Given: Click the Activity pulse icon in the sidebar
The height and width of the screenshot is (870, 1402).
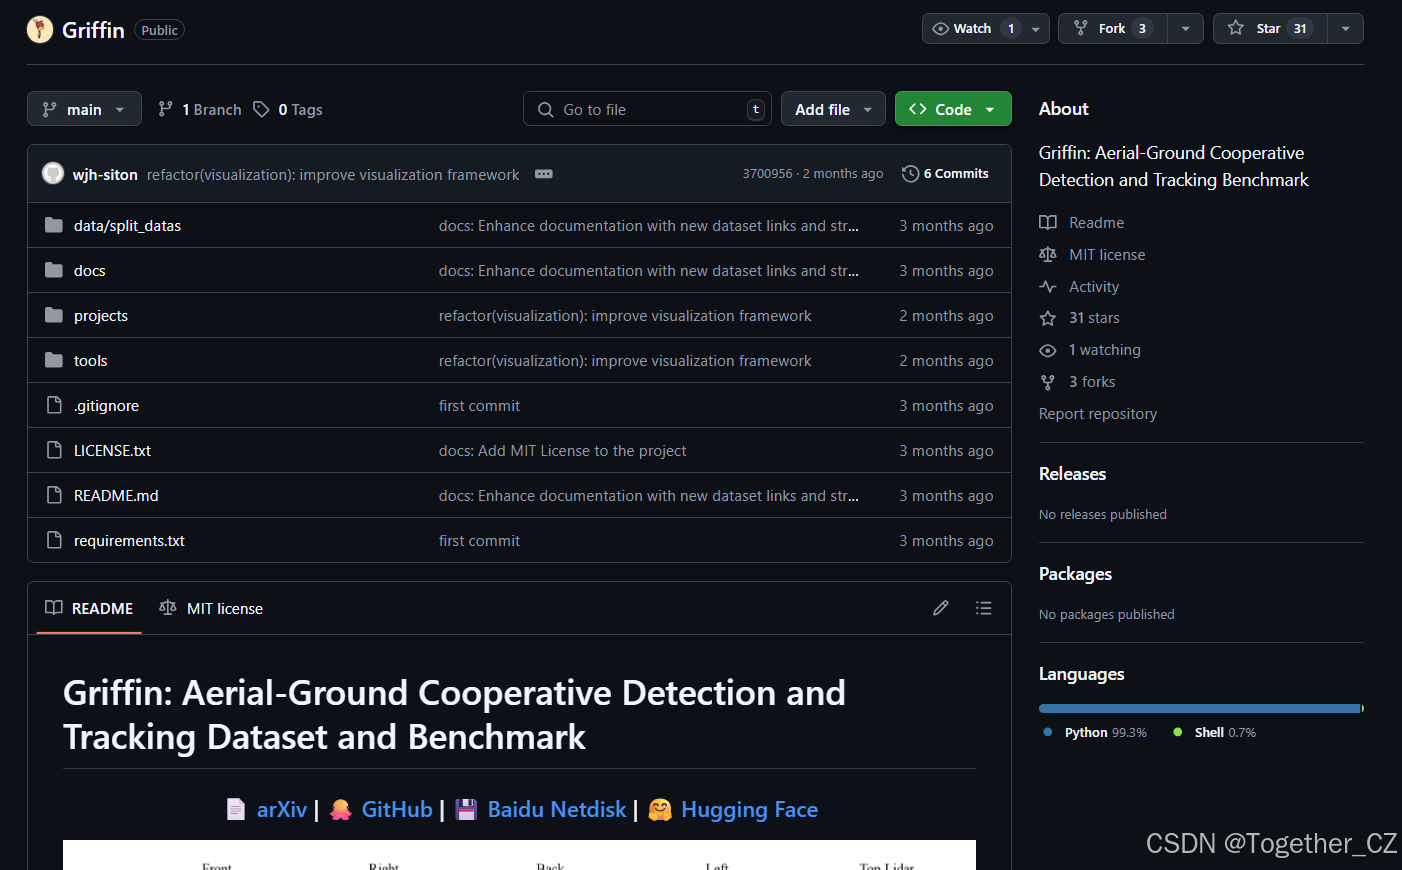Looking at the screenshot, I should pos(1047,286).
